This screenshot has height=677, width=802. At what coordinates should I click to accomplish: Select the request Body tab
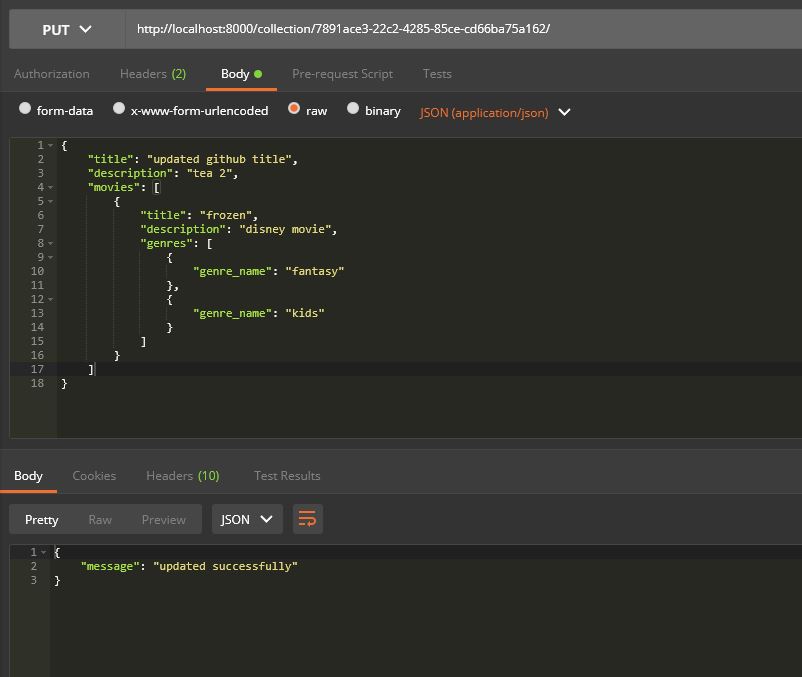(x=241, y=74)
